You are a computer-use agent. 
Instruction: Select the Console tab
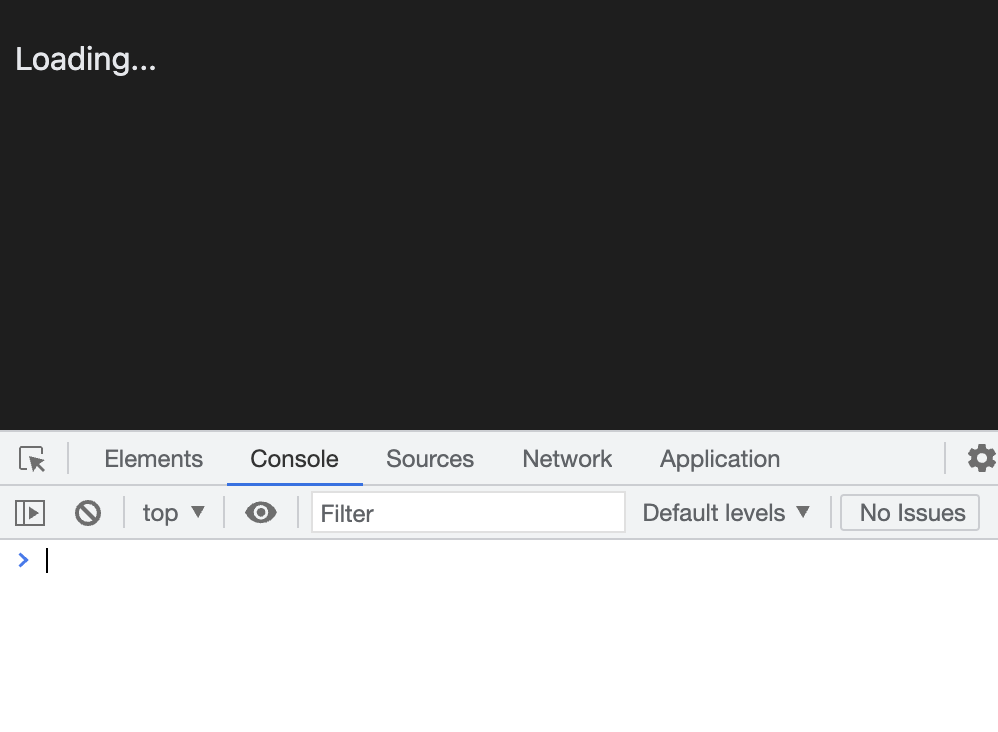coord(294,459)
